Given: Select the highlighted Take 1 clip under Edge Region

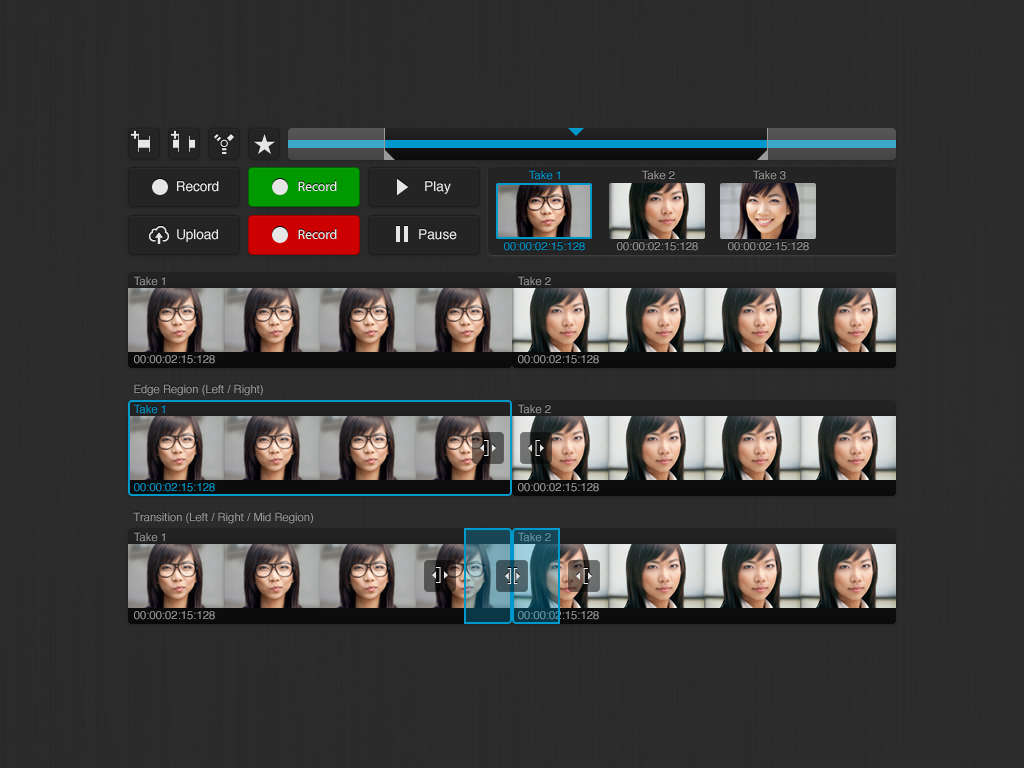Looking at the screenshot, I should 320,448.
